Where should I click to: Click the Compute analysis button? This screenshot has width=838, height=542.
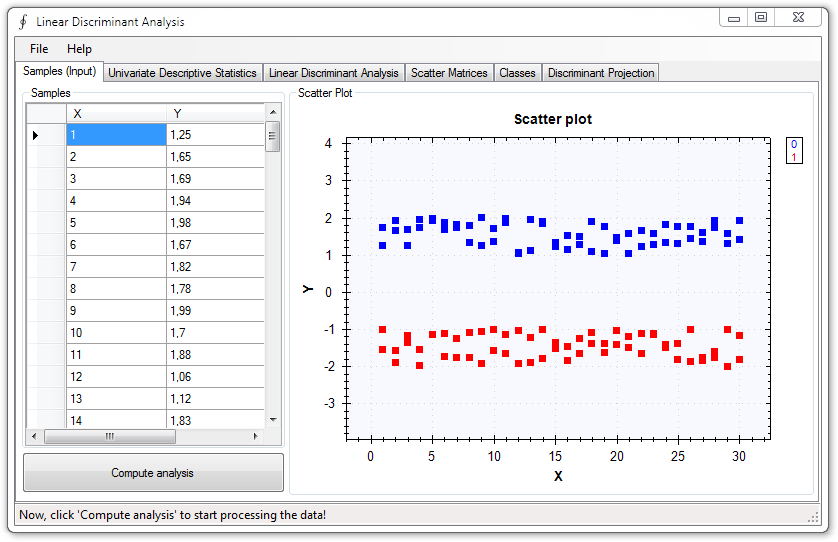point(153,473)
